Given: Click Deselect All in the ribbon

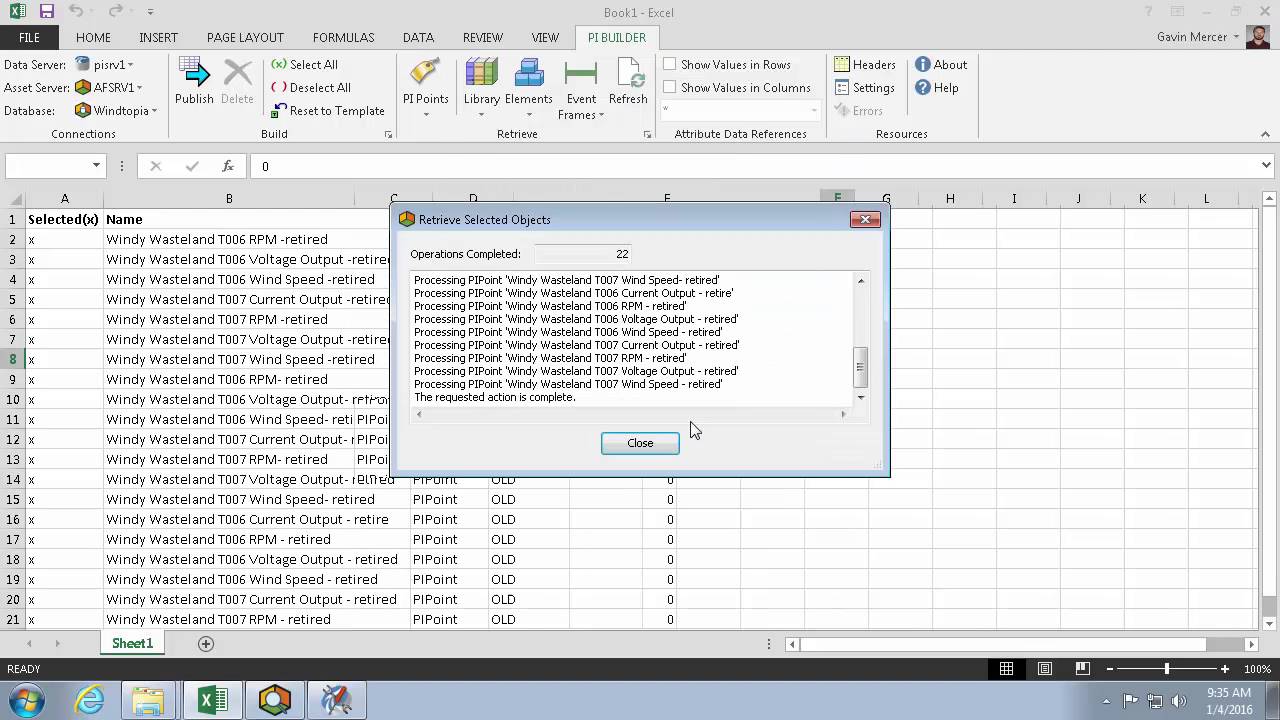Looking at the screenshot, I should 311,87.
